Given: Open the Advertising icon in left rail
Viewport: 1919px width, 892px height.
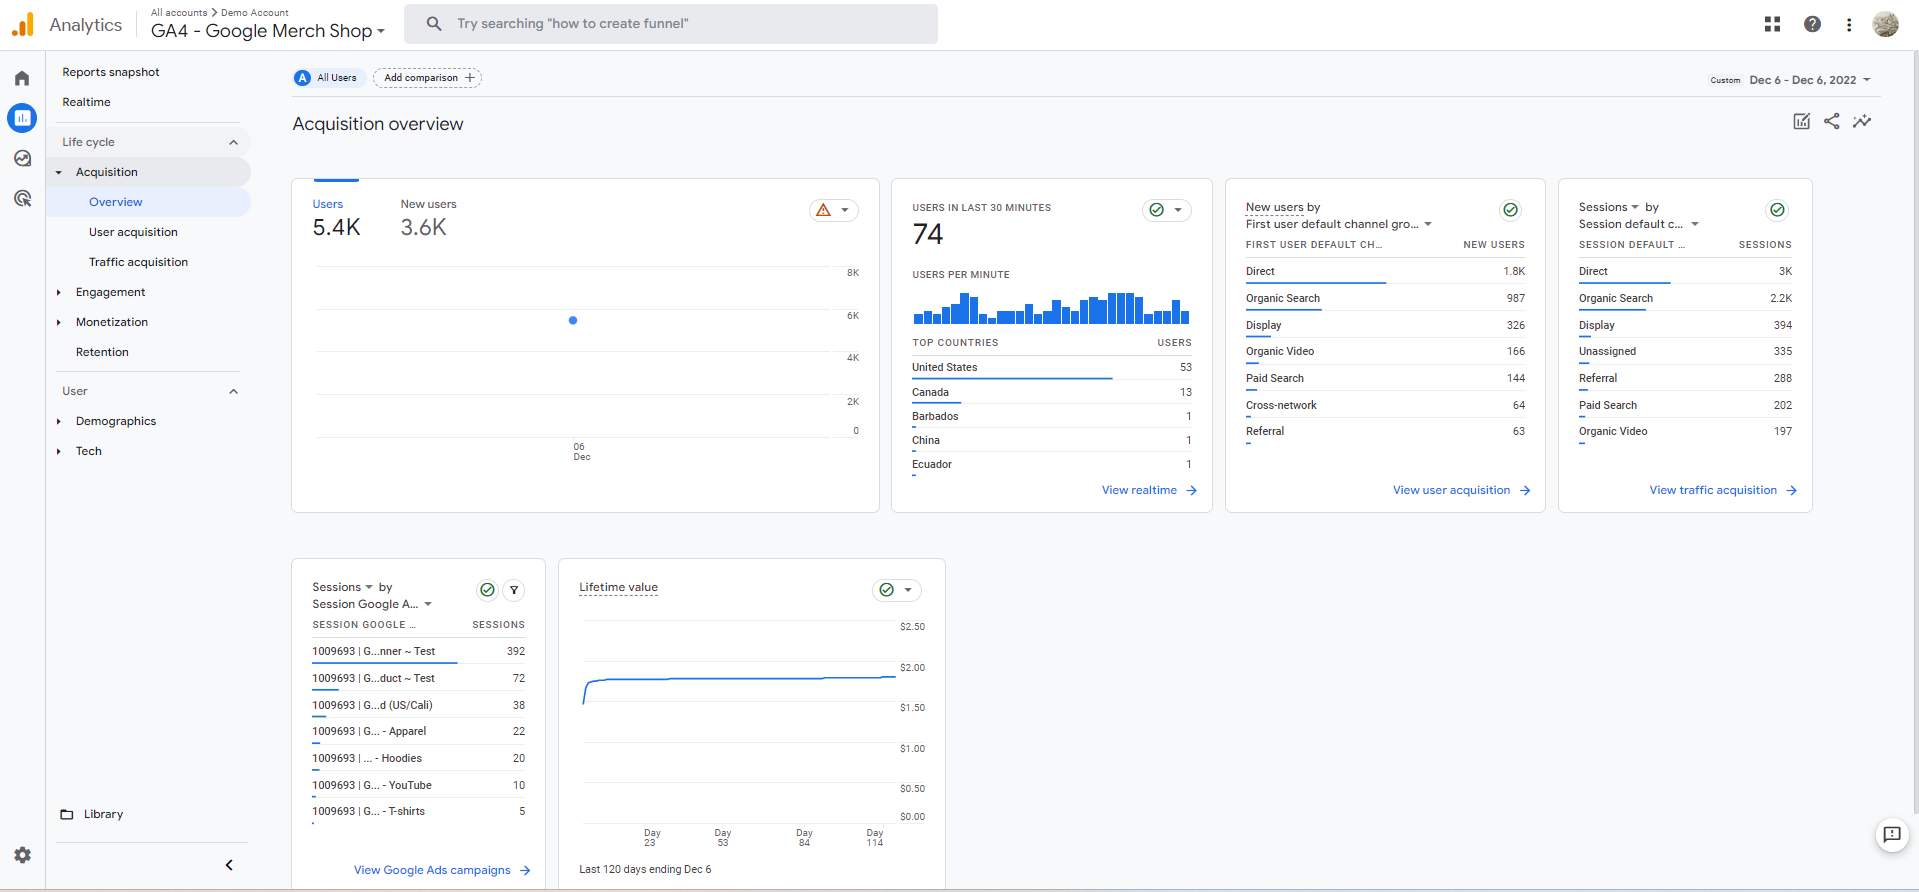Looking at the screenshot, I should pyautogui.click(x=22, y=198).
